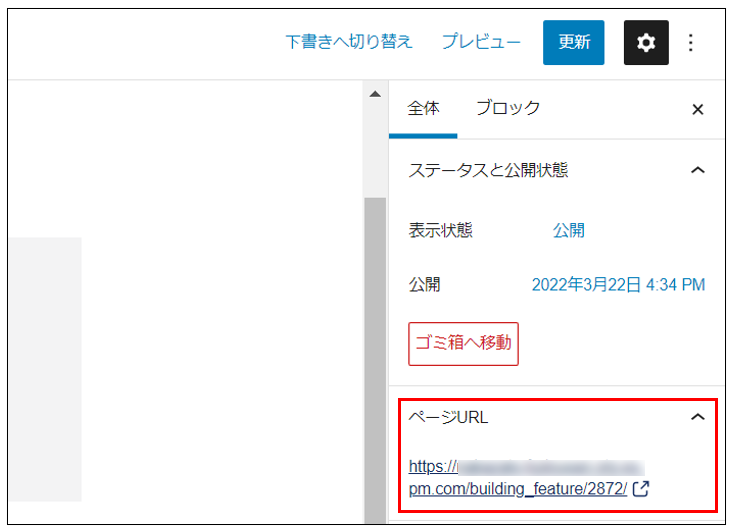Click the ステータスと公開状態 panel title

click(488, 170)
